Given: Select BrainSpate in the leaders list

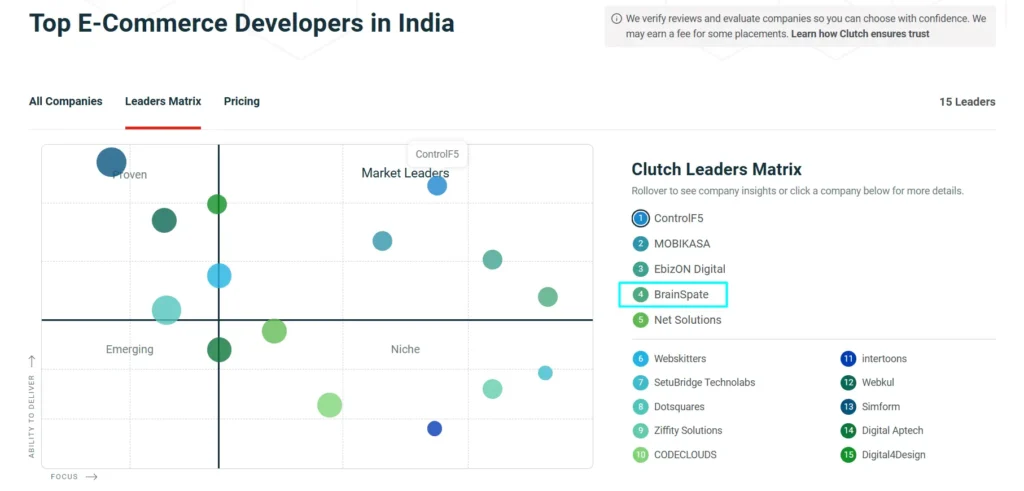Looking at the screenshot, I should point(673,295).
